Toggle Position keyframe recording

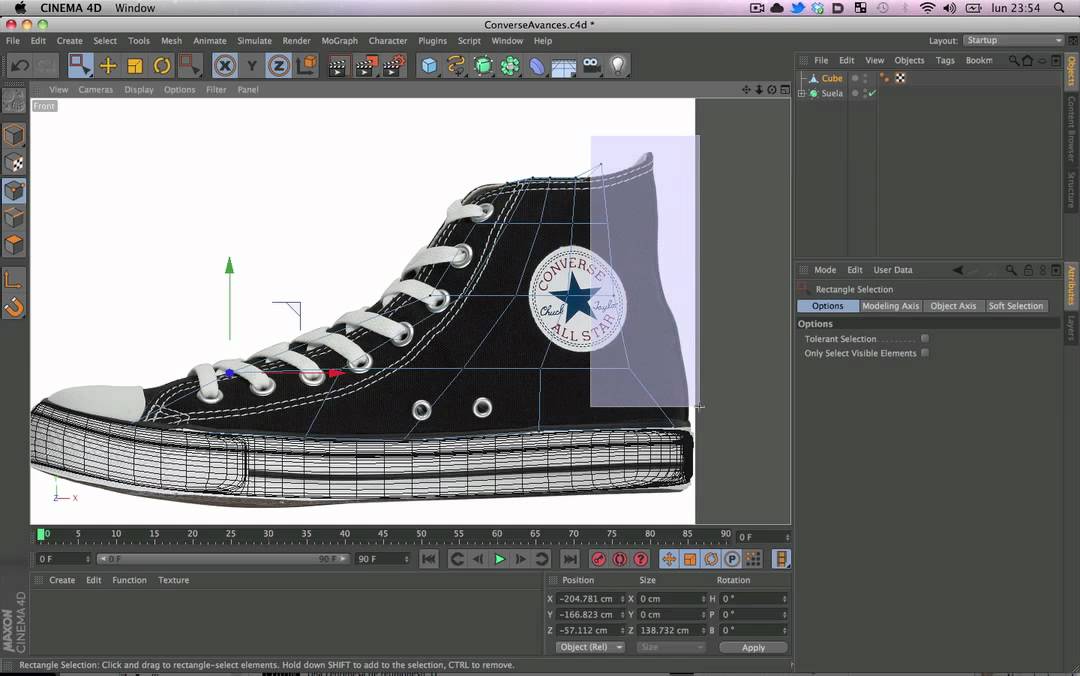[669, 560]
